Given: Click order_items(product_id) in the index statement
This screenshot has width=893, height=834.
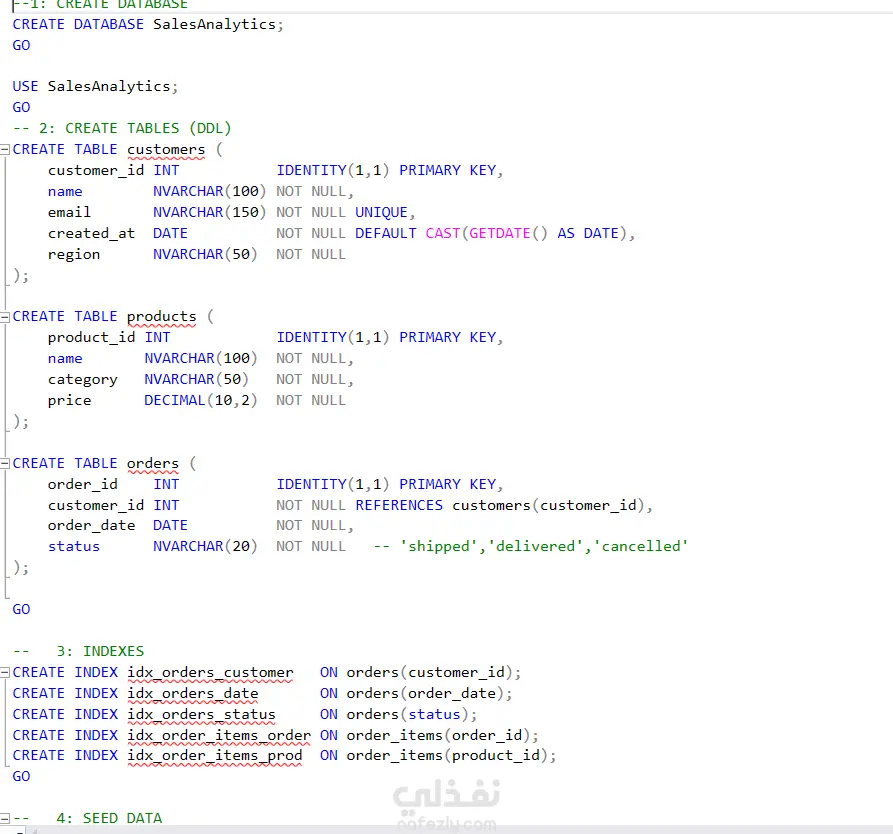Looking at the screenshot, I should click(x=447, y=755).
